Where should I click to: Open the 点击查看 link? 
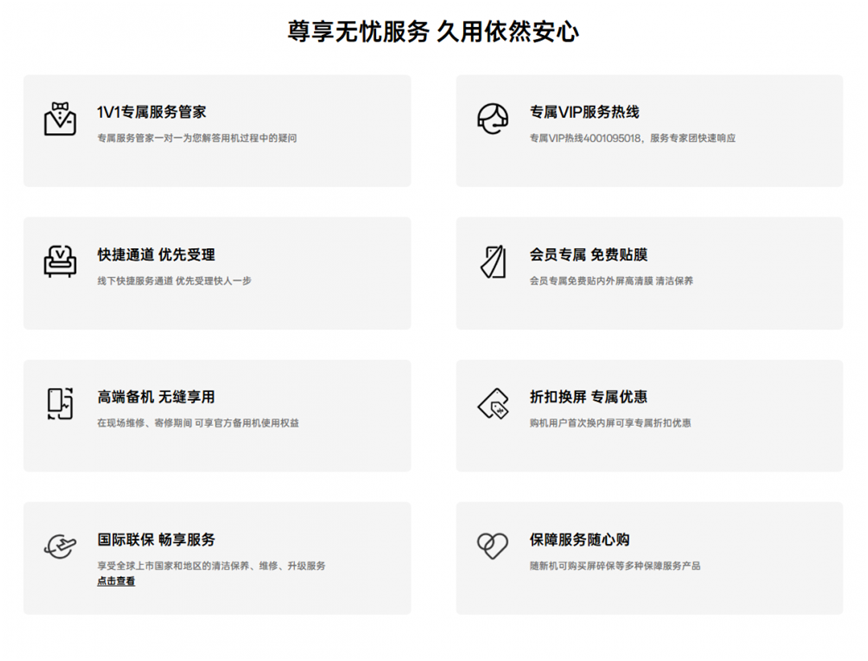click(x=116, y=581)
